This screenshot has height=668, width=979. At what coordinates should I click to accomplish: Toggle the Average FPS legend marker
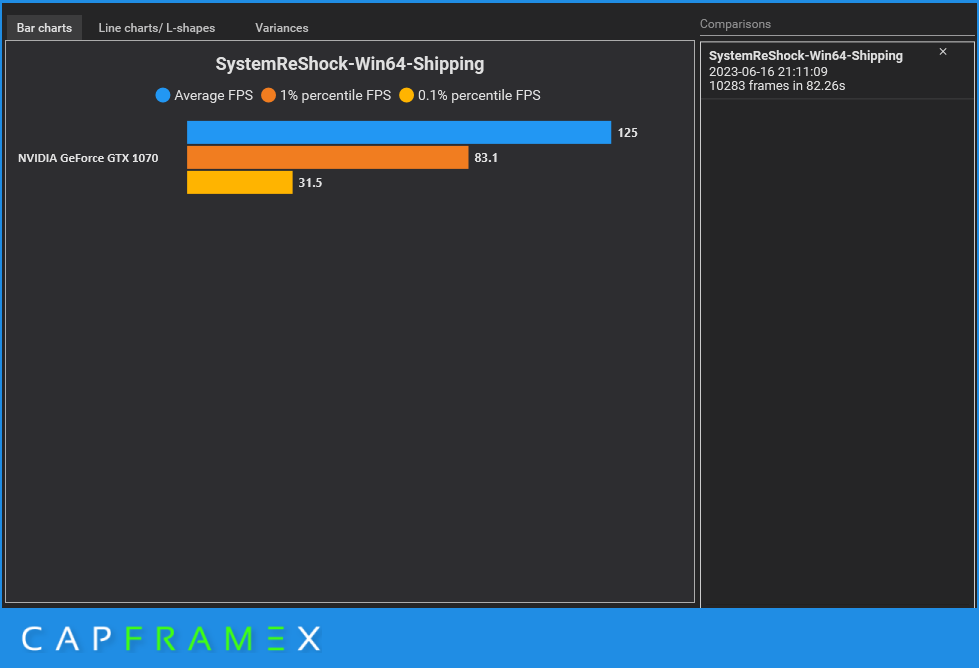click(x=162, y=95)
